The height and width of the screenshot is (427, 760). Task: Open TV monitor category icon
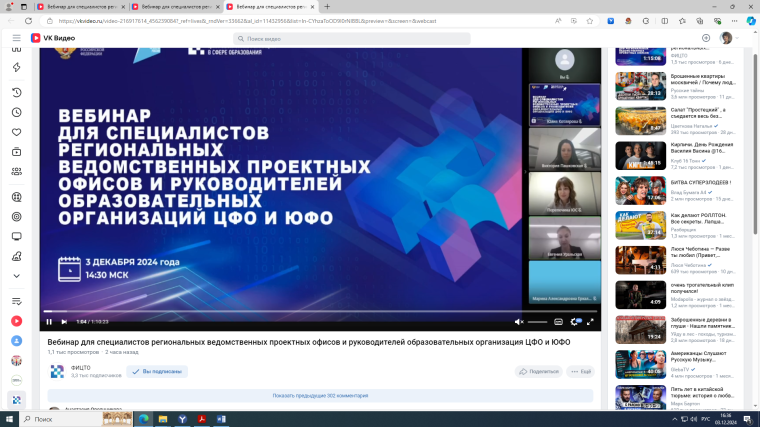(16, 237)
